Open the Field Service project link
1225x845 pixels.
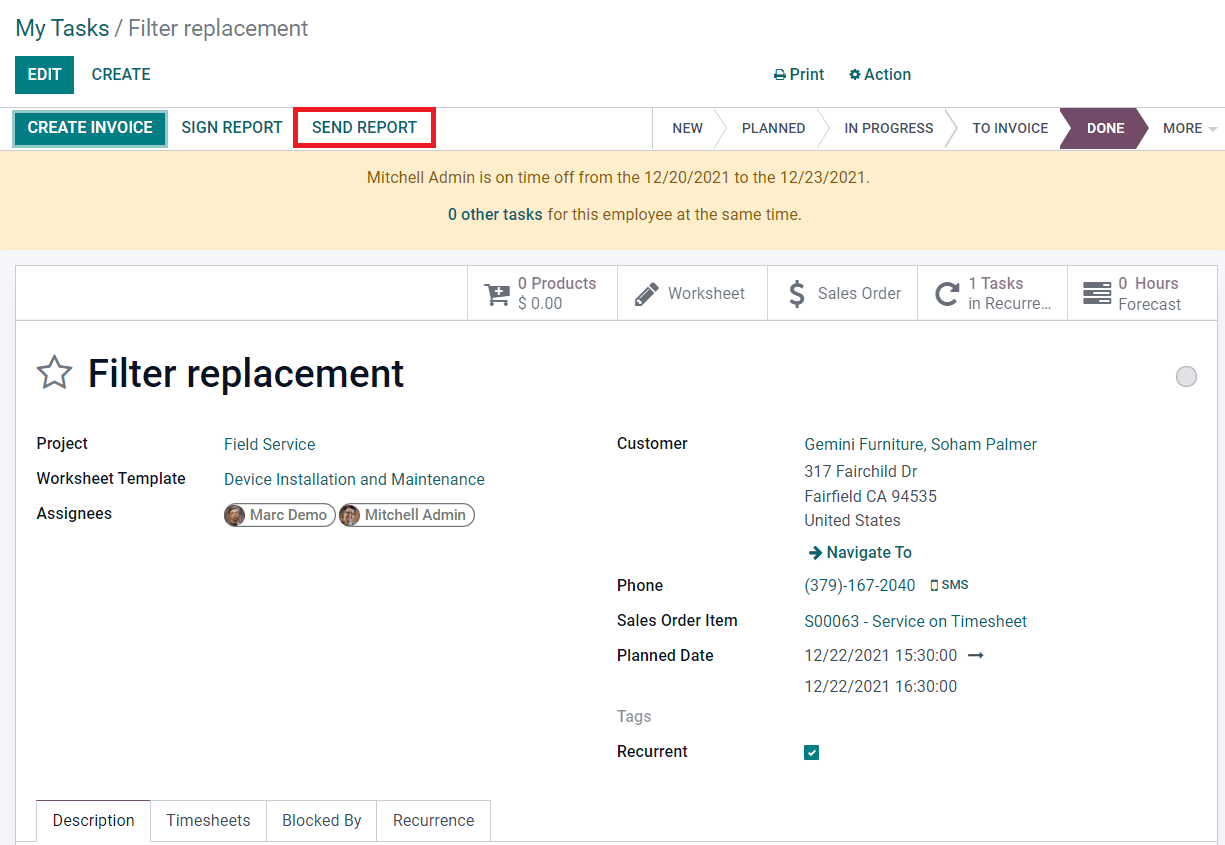(x=269, y=445)
